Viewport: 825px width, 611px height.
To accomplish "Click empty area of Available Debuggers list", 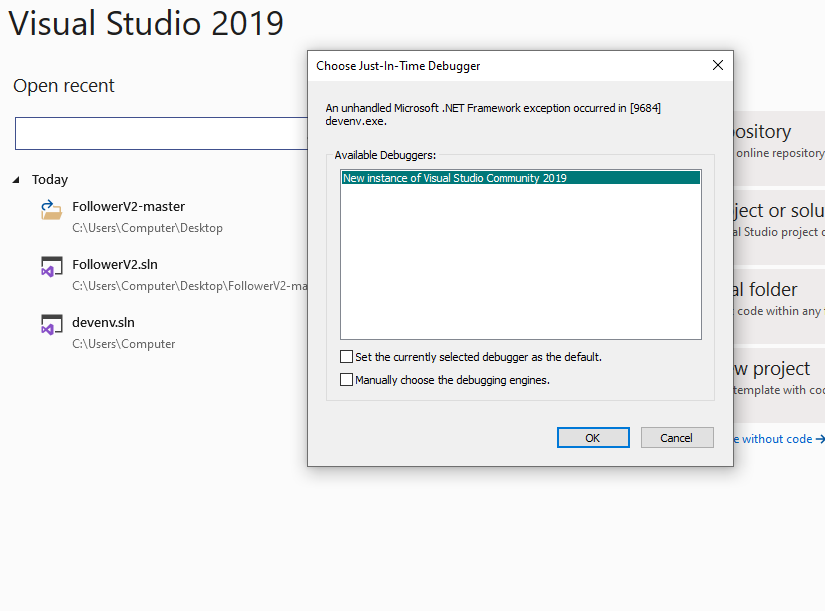I will (x=520, y=263).
